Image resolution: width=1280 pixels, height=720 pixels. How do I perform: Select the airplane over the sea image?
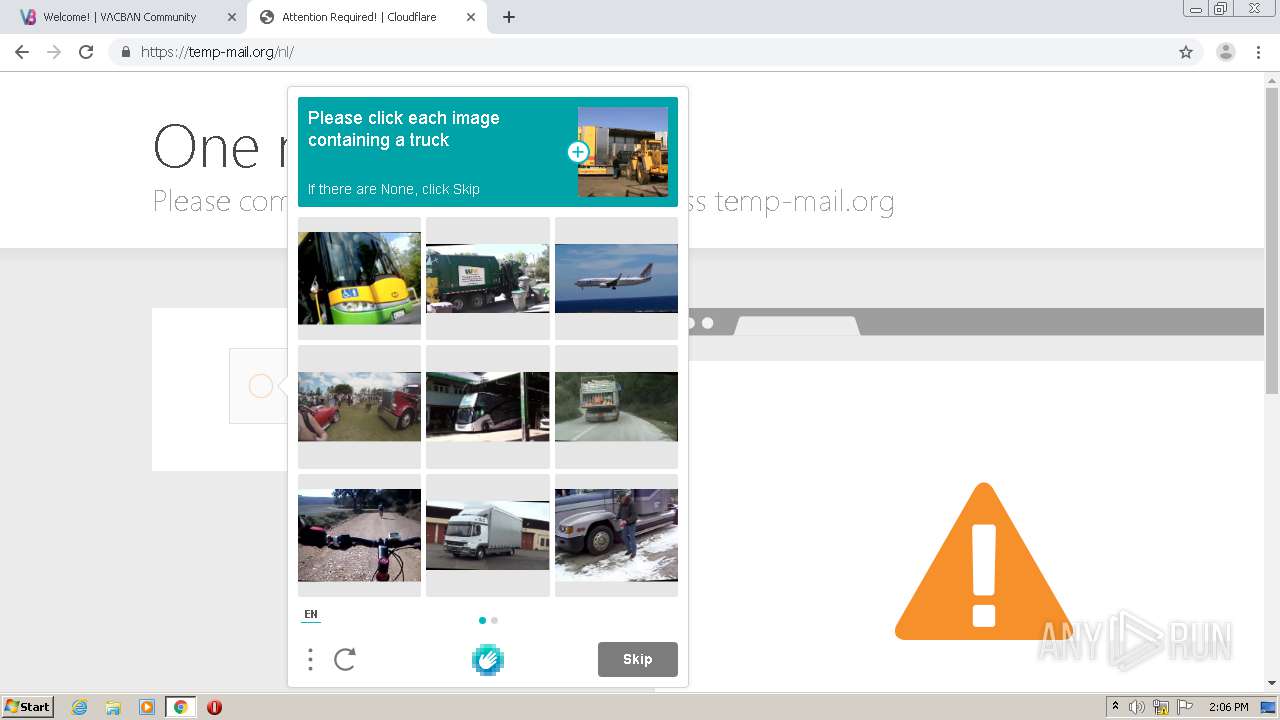point(616,278)
